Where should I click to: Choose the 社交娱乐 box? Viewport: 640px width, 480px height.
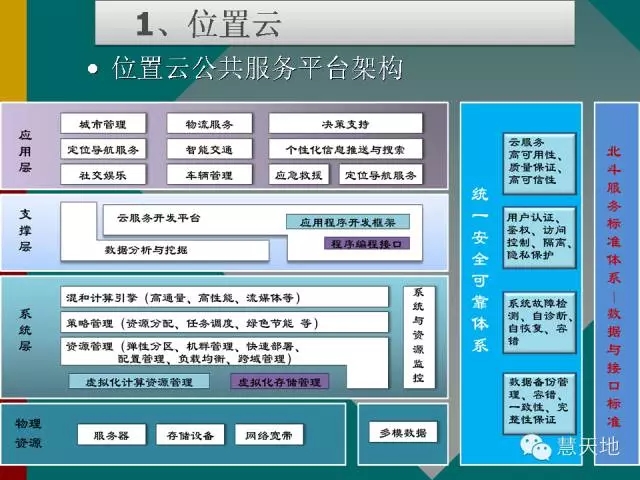click(102, 175)
